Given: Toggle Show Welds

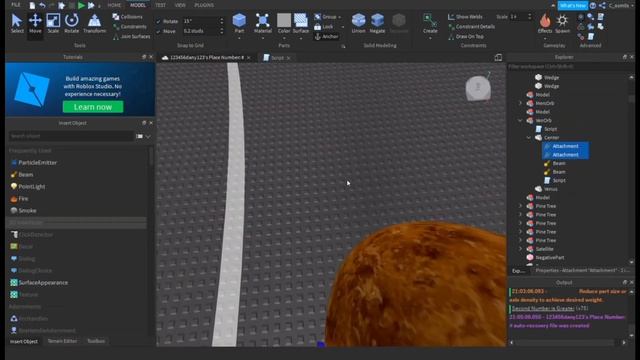Looking at the screenshot, I should click(x=465, y=17).
